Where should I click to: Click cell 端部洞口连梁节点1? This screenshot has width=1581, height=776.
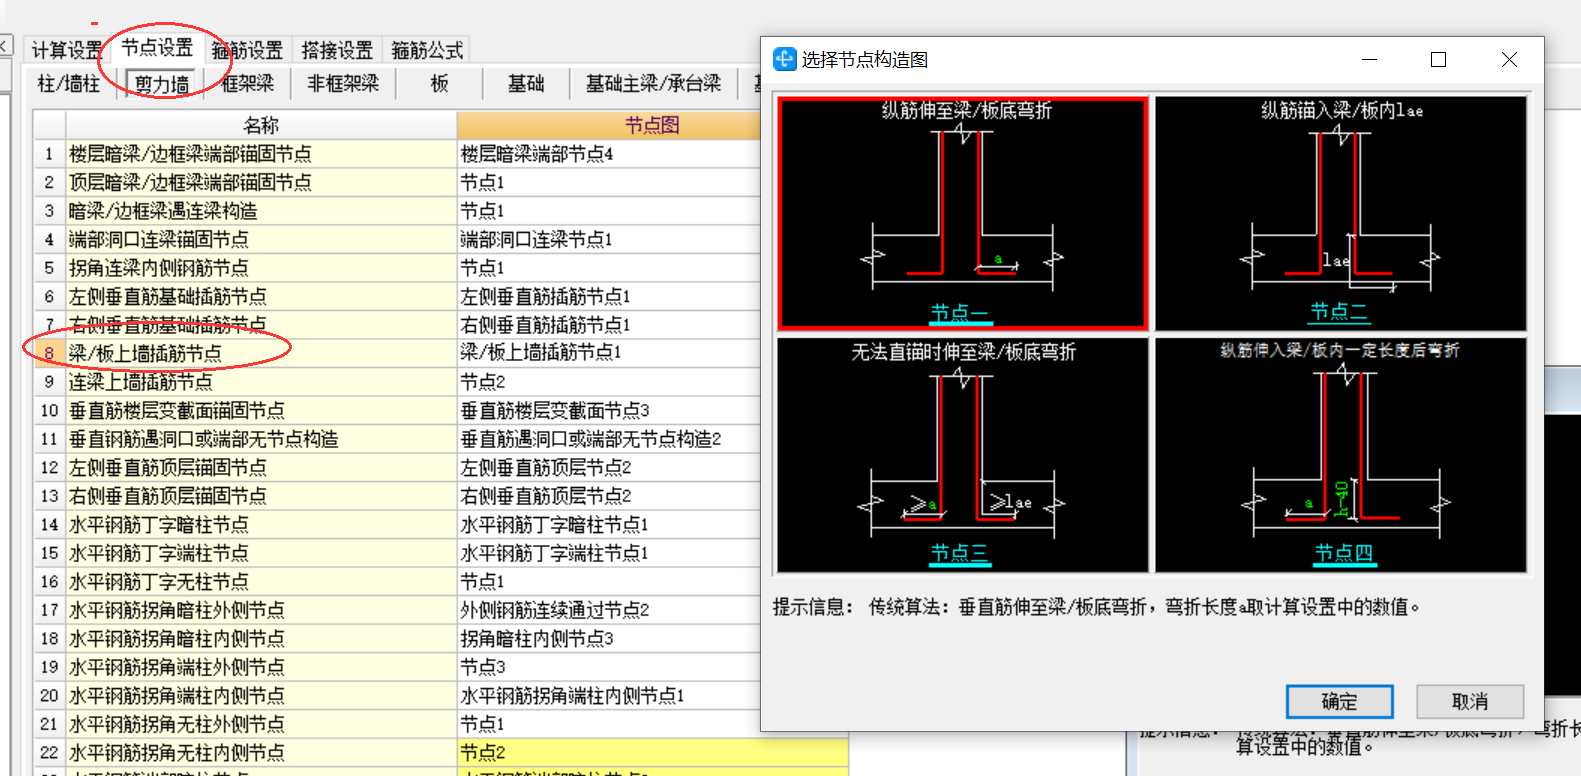[609, 239]
